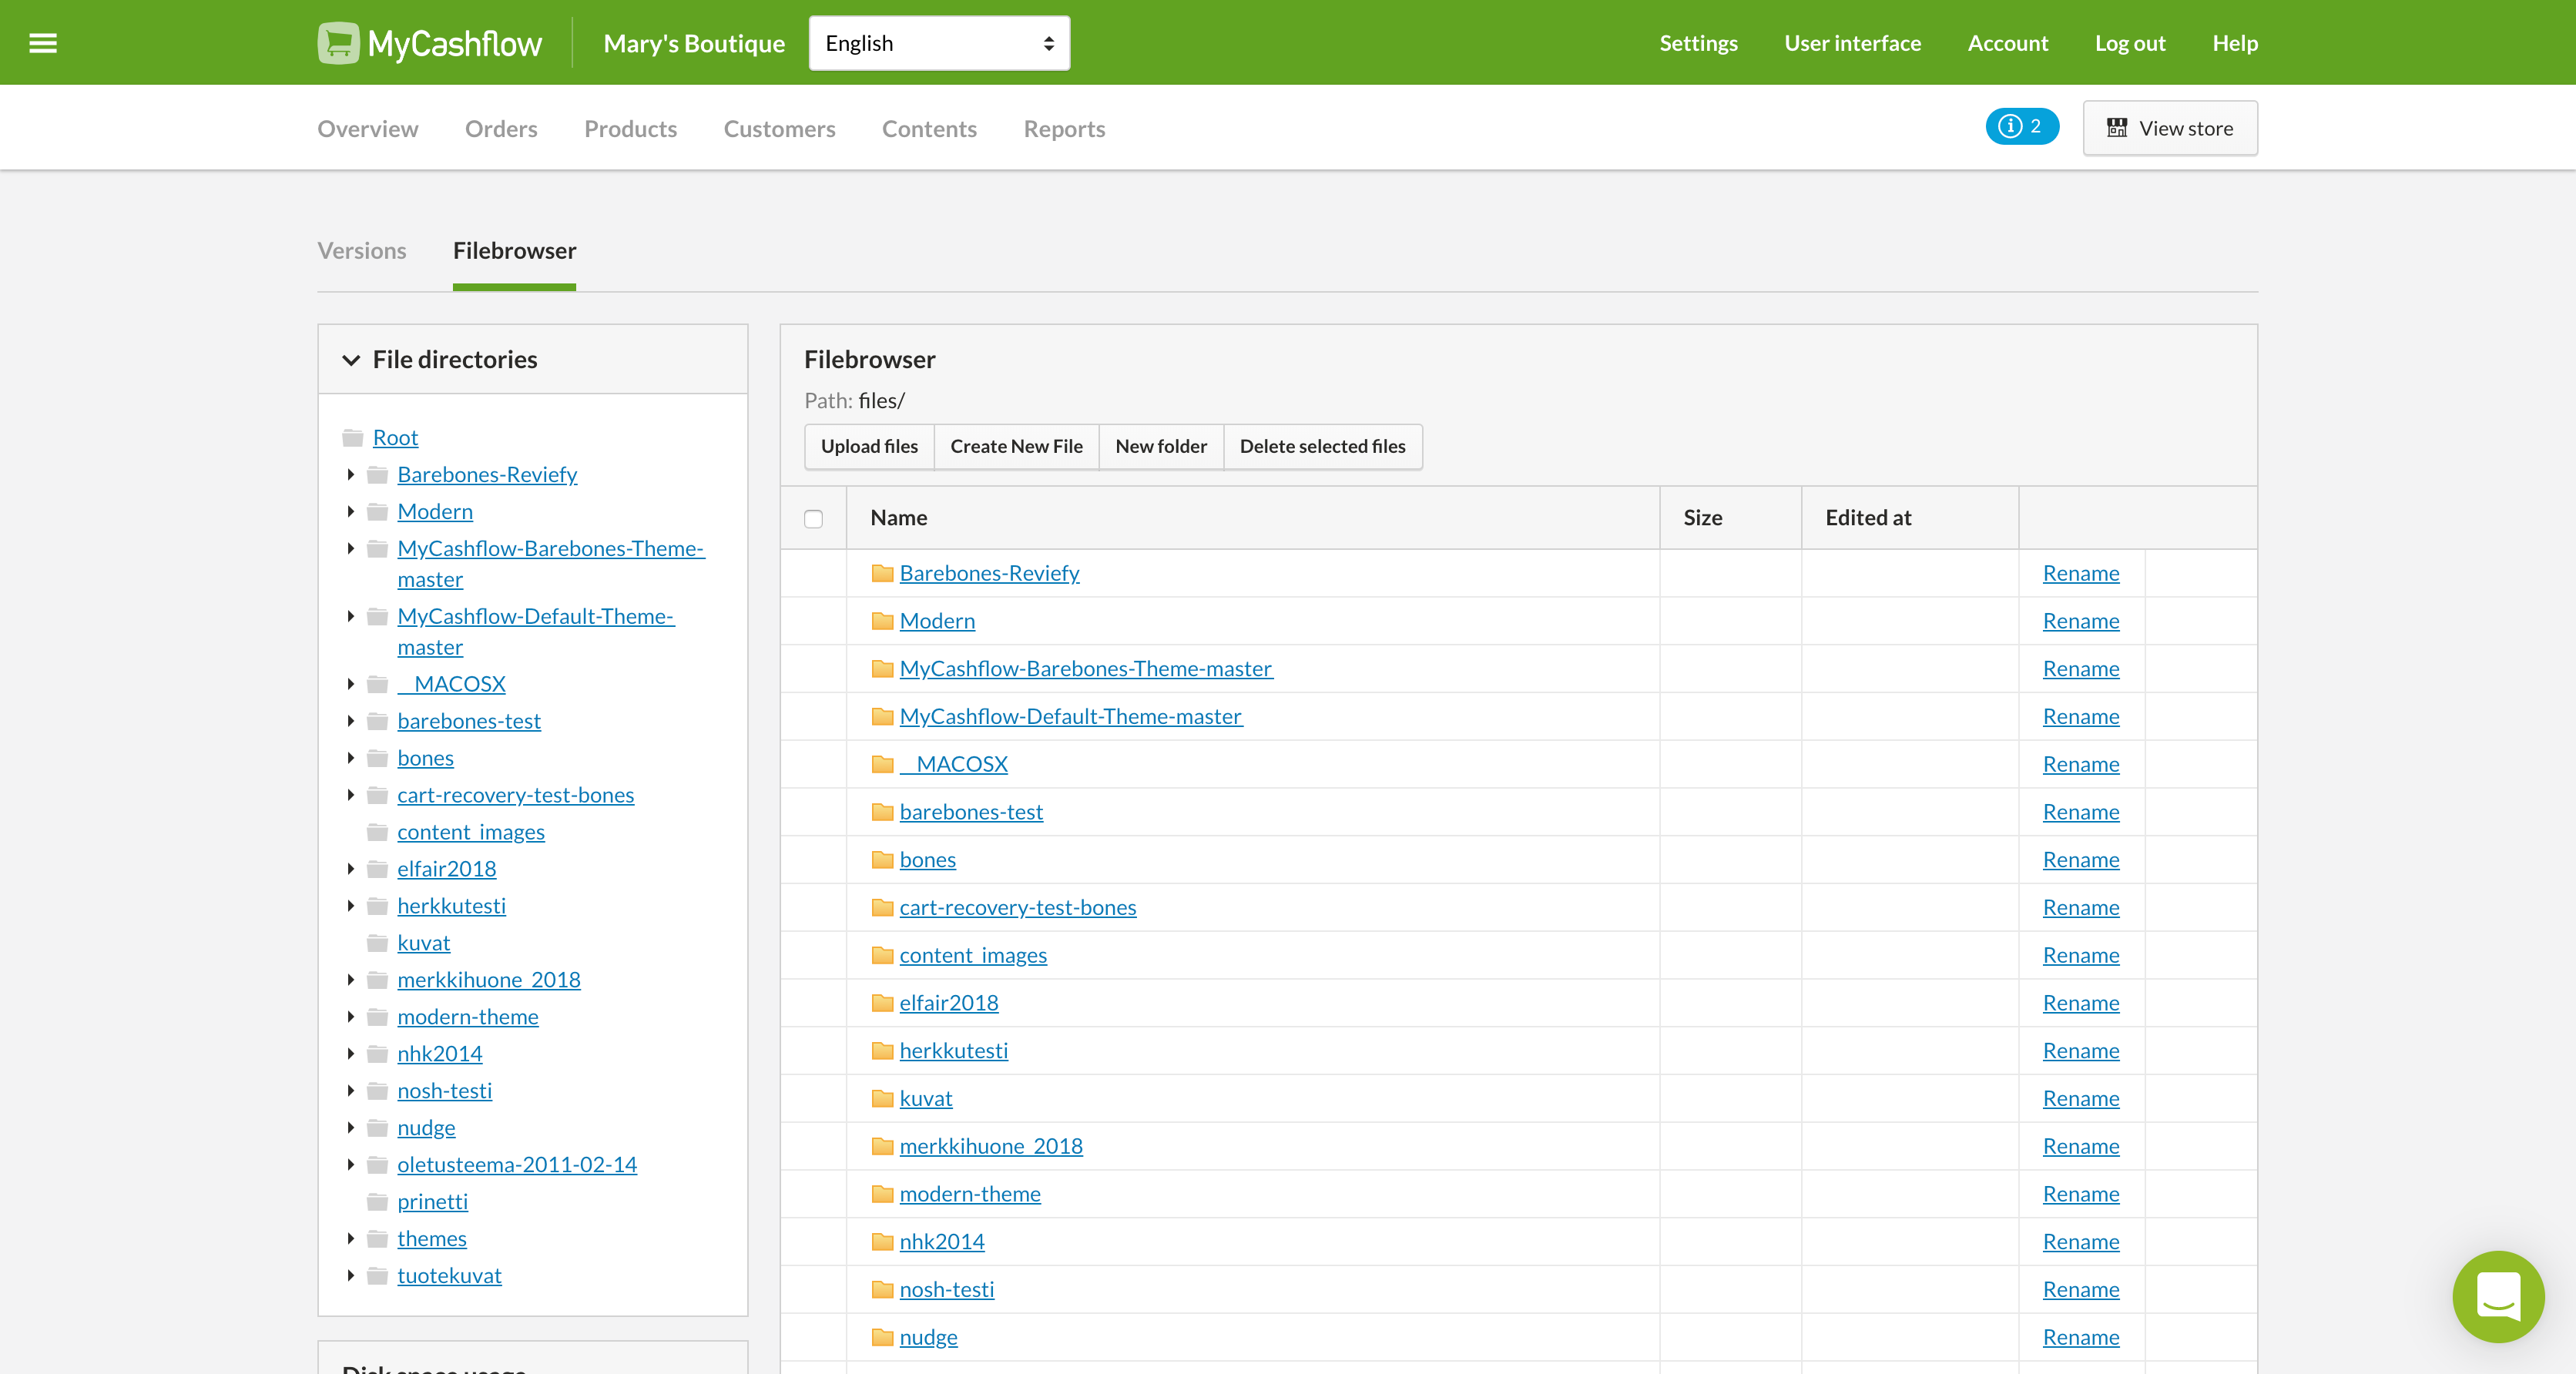Go to the Overview section

(367, 128)
